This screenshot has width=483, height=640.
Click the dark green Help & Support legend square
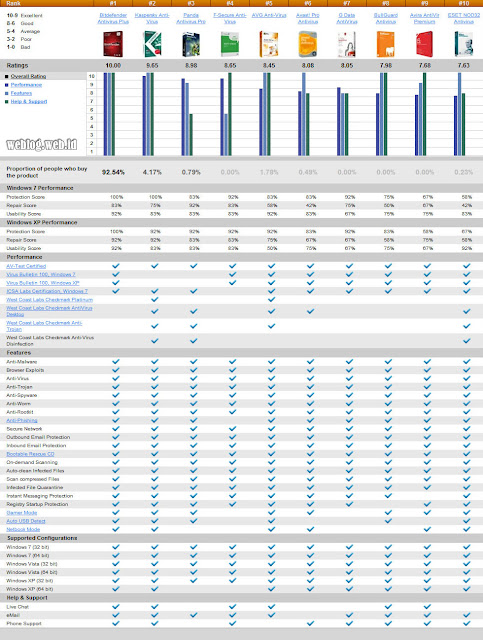tap(7, 101)
